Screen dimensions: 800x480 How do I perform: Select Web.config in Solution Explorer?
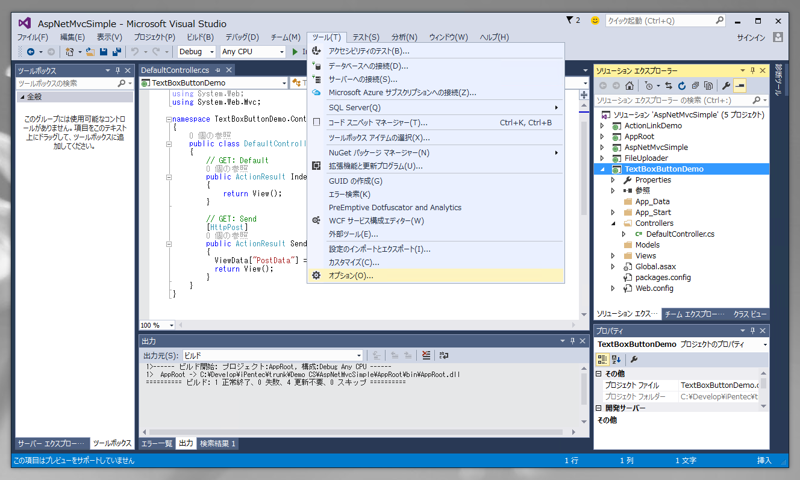tap(654, 288)
